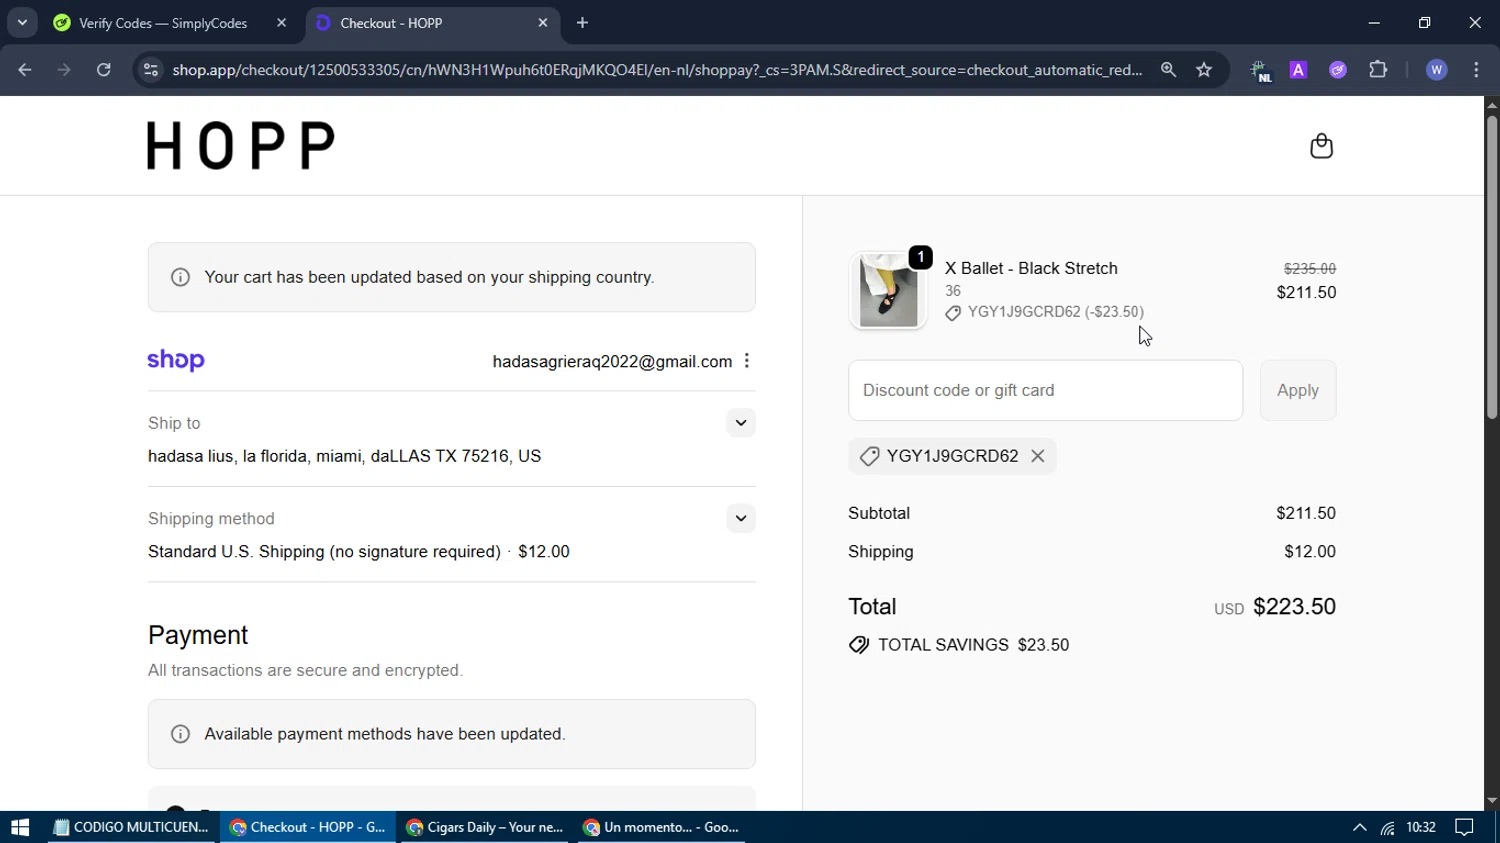1500x843 pixels.
Task: Switch to Cigars Daily taskbar window
Action: 485,827
